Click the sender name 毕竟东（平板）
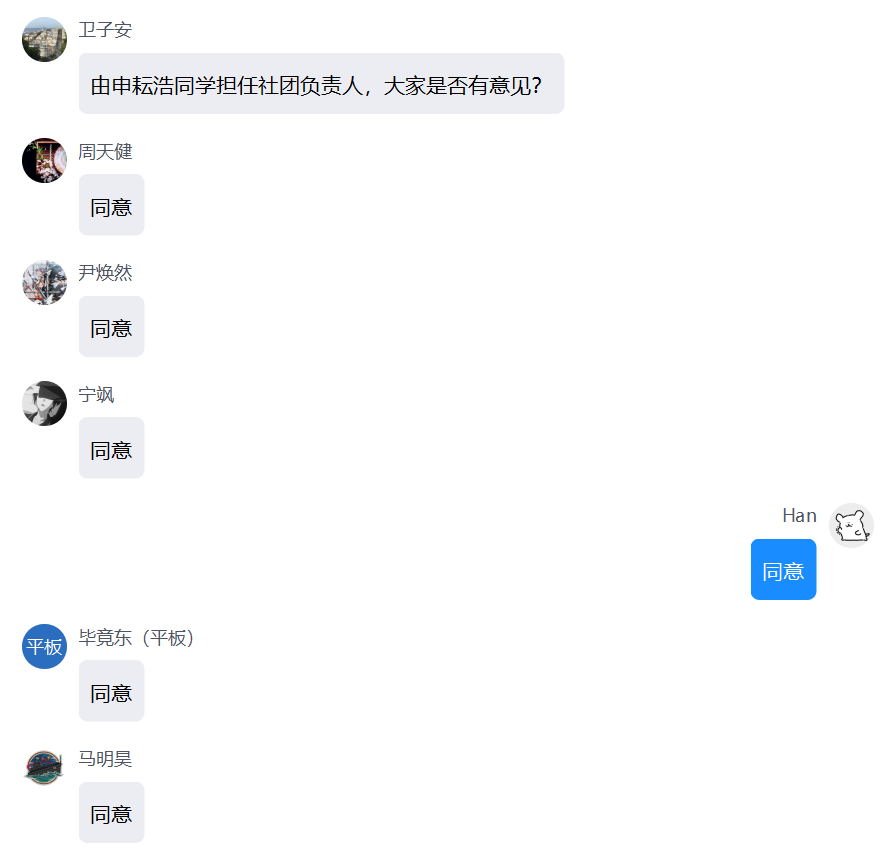 tap(136, 638)
